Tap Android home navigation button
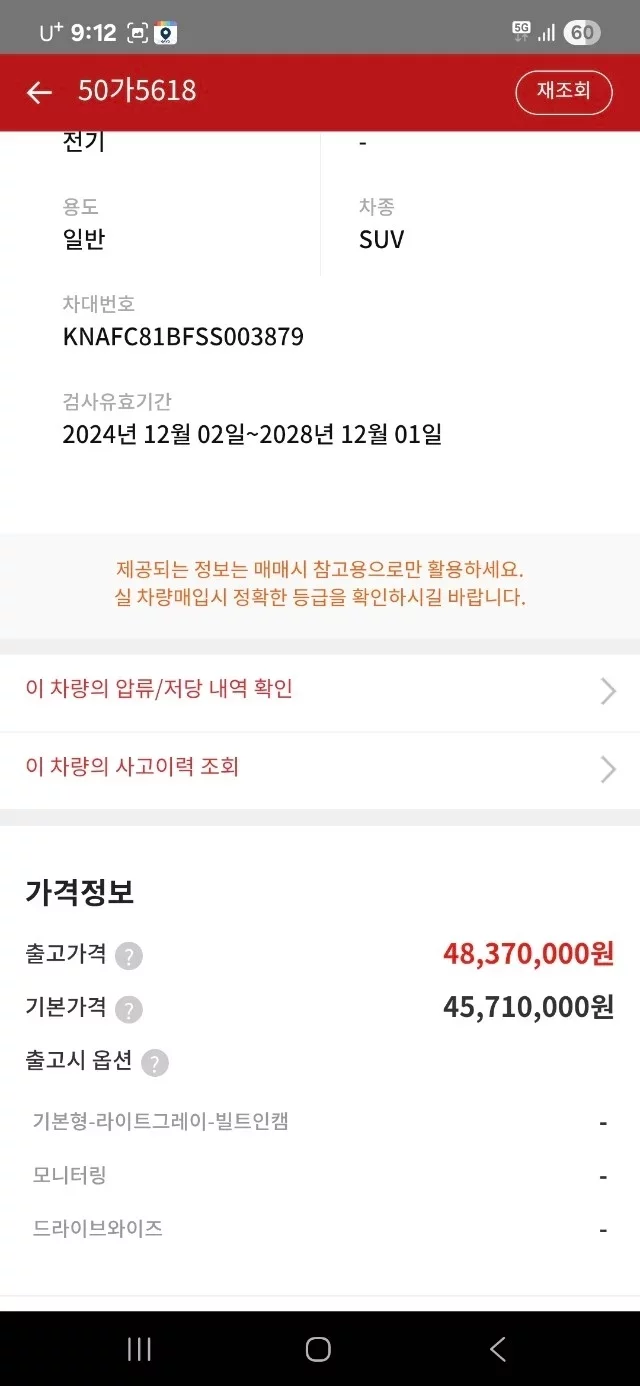This screenshot has height=1386, width=640. click(x=318, y=1349)
